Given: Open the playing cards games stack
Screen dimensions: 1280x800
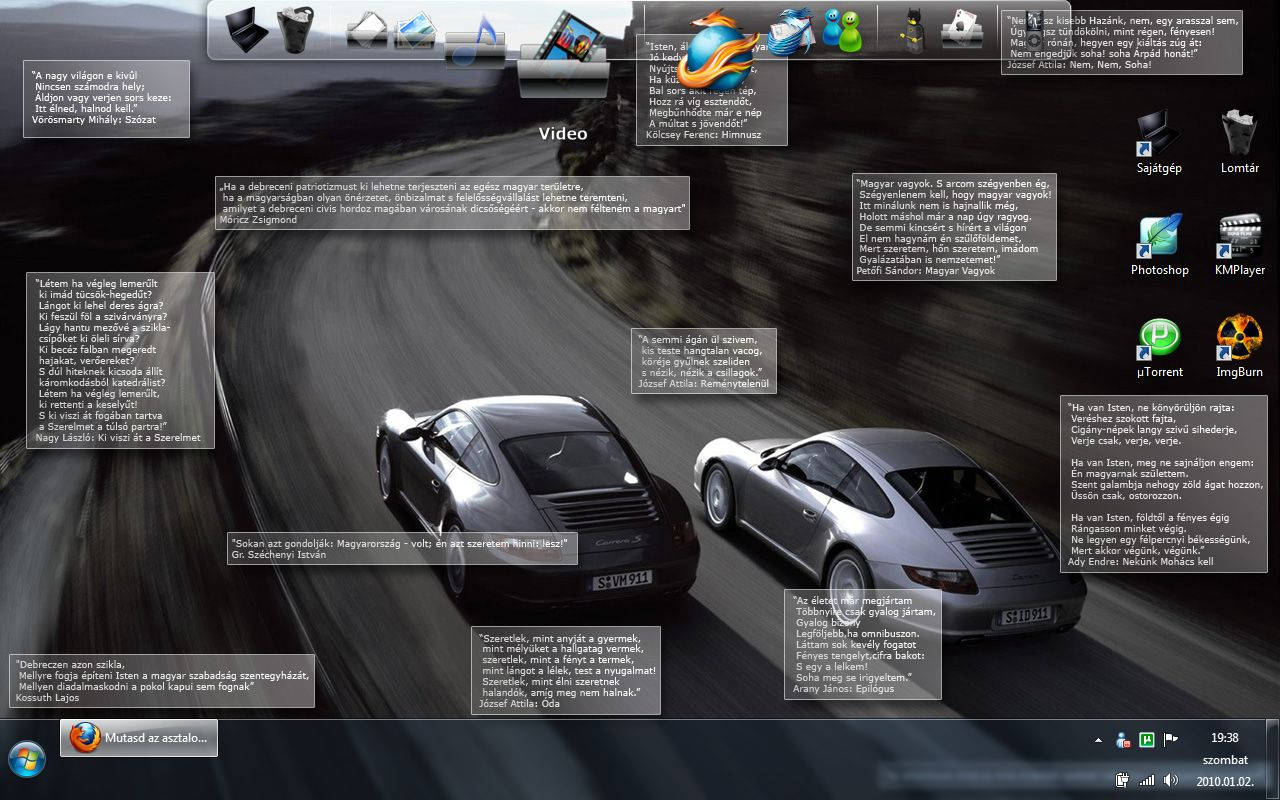Looking at the screenshot, I should point(961,30).
